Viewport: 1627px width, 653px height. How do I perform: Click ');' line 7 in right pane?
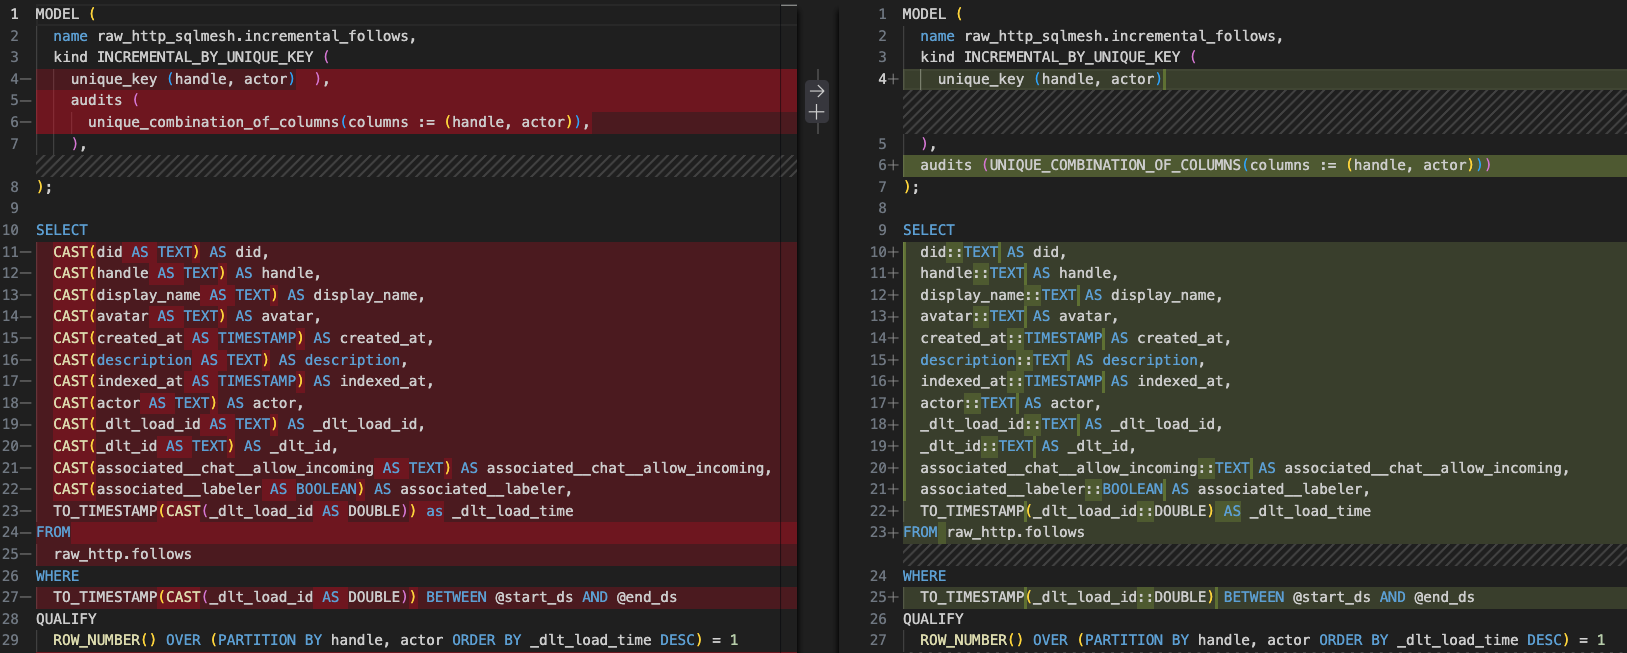pos(911,187)
